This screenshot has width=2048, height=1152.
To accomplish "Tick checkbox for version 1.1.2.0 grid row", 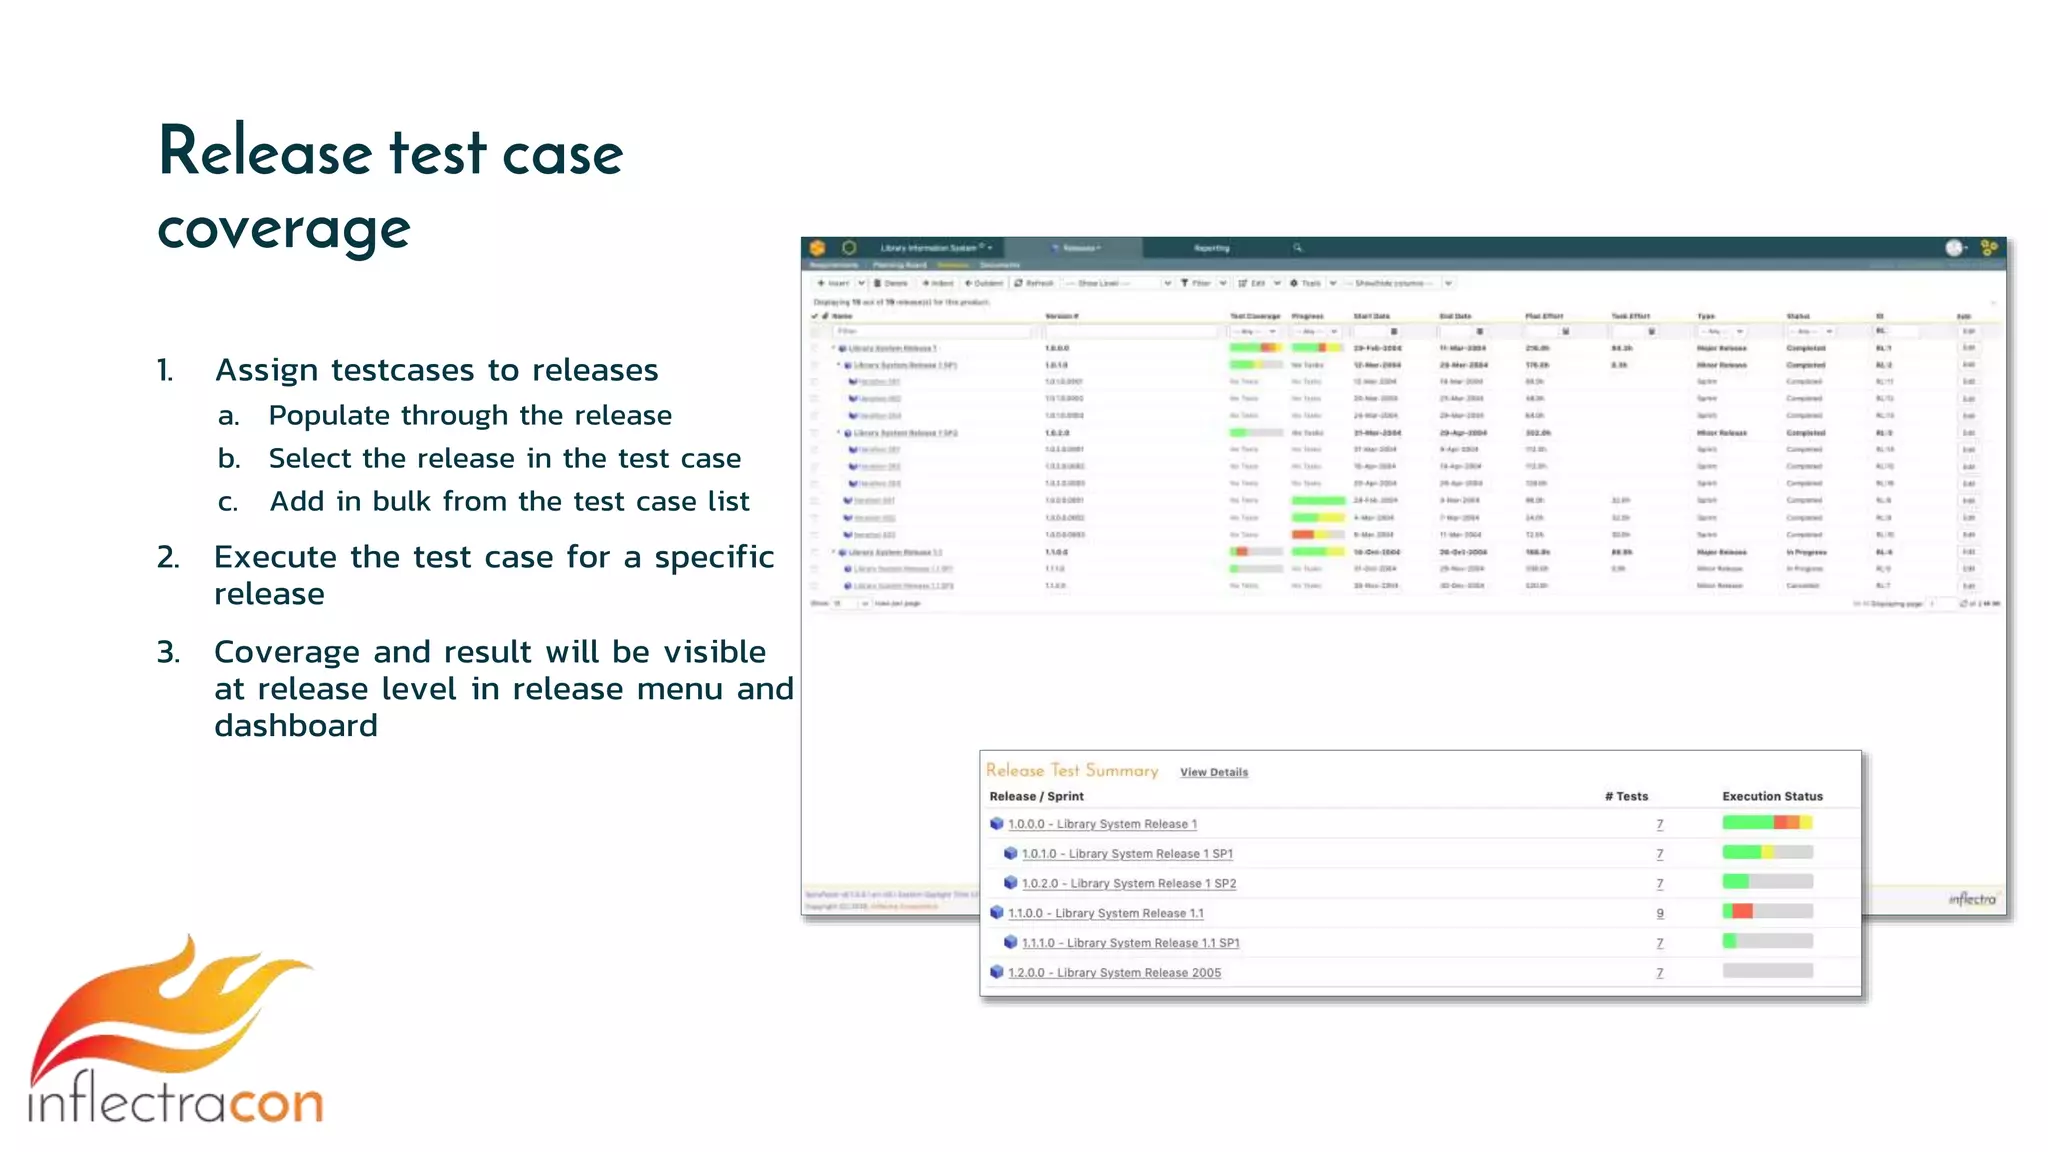I will coord(814,586).
